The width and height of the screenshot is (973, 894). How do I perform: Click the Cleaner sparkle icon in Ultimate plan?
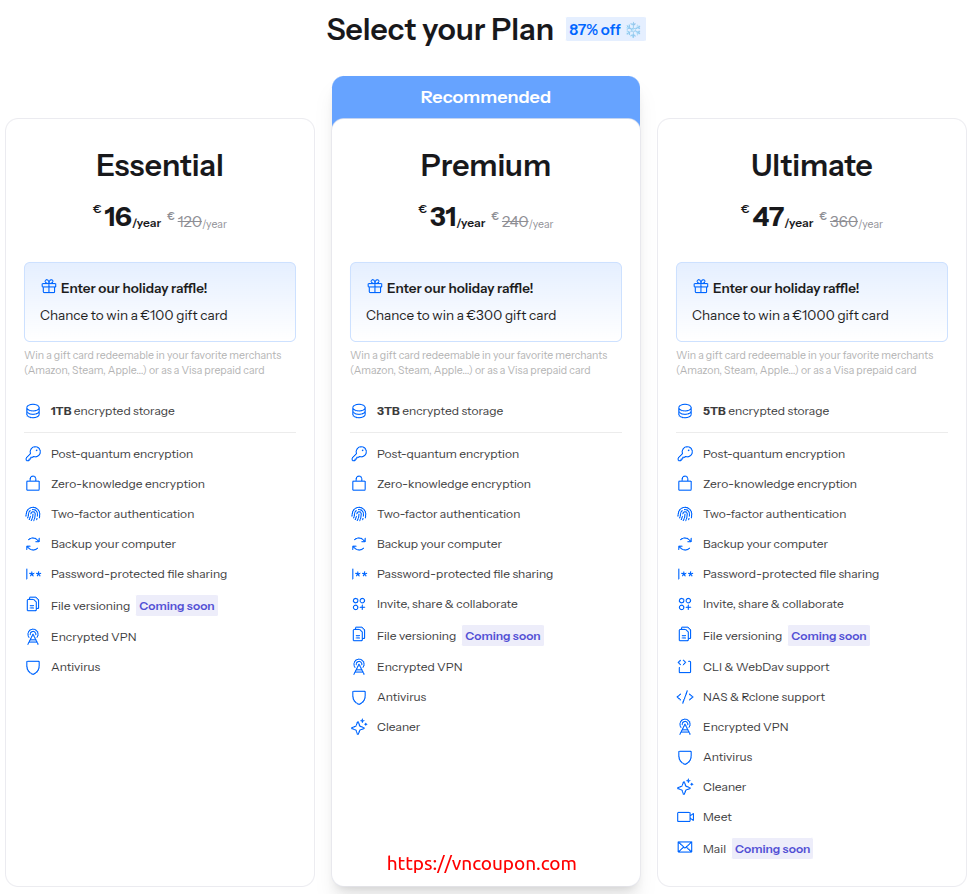tap(685, 787)
